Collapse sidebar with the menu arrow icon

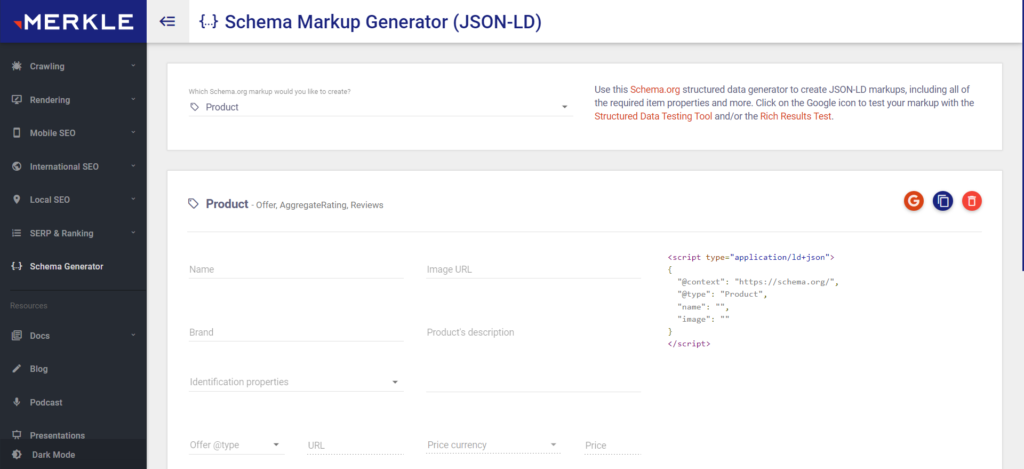point(168,22)
